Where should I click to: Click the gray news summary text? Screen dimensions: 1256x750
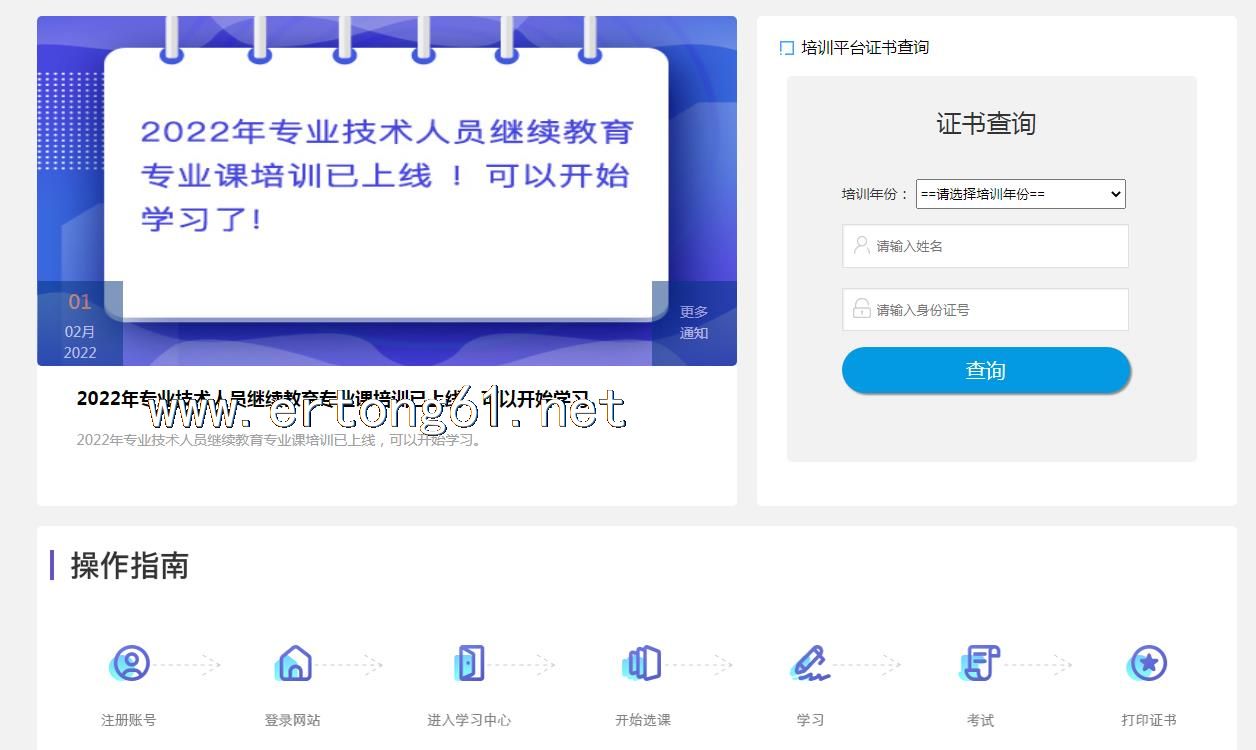point(280,440)
